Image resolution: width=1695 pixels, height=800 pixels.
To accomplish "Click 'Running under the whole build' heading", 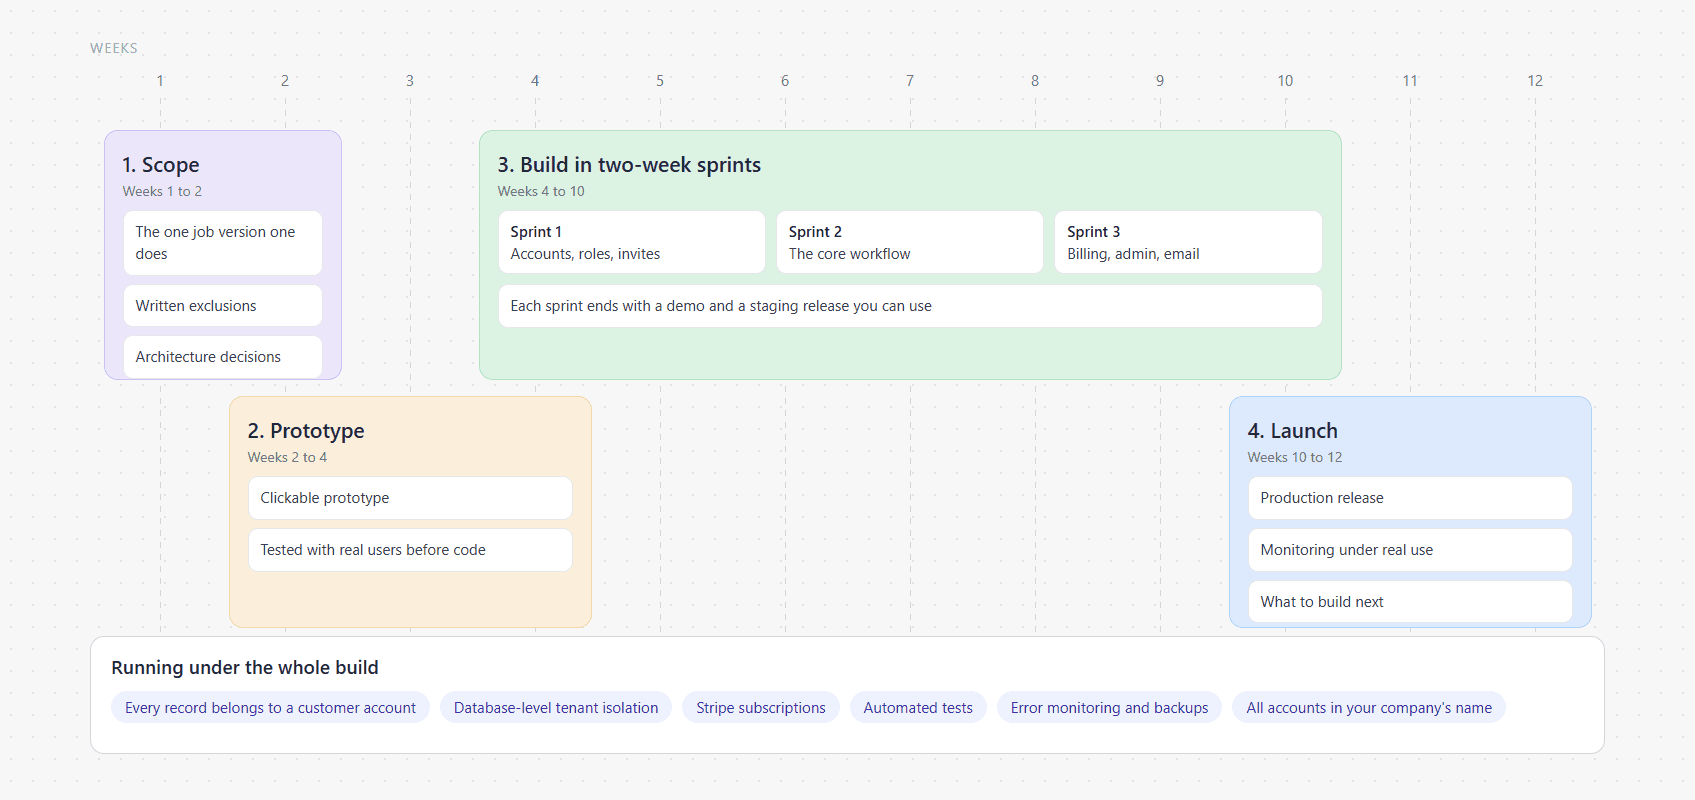I will pos(245,668).
